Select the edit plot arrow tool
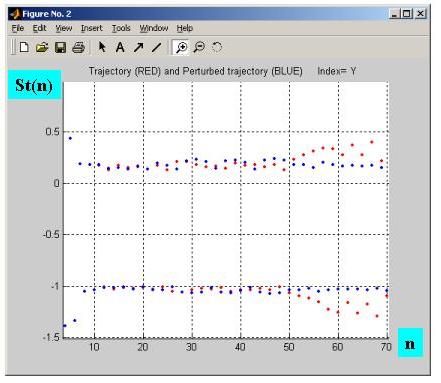 point(102,47)
